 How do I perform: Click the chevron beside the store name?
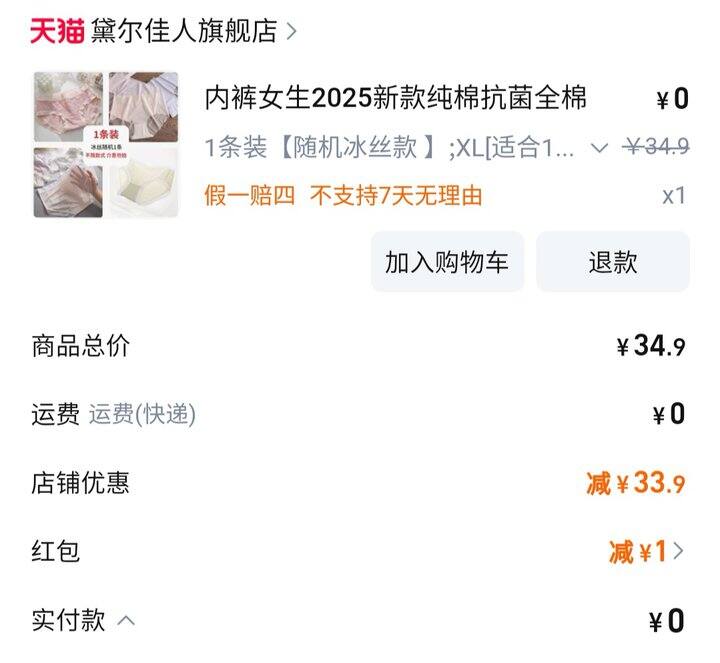[x=292, y=31]
